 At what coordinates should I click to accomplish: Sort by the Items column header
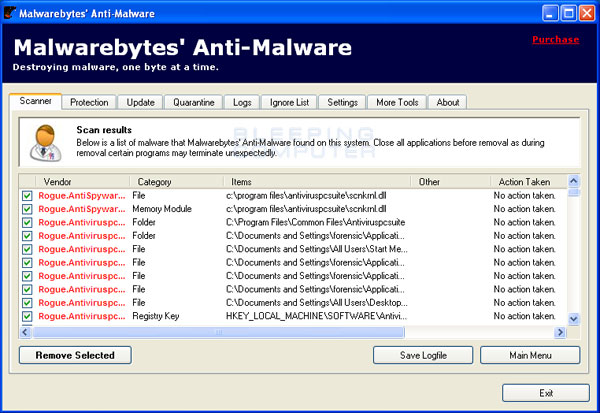[x=317, y=182]
